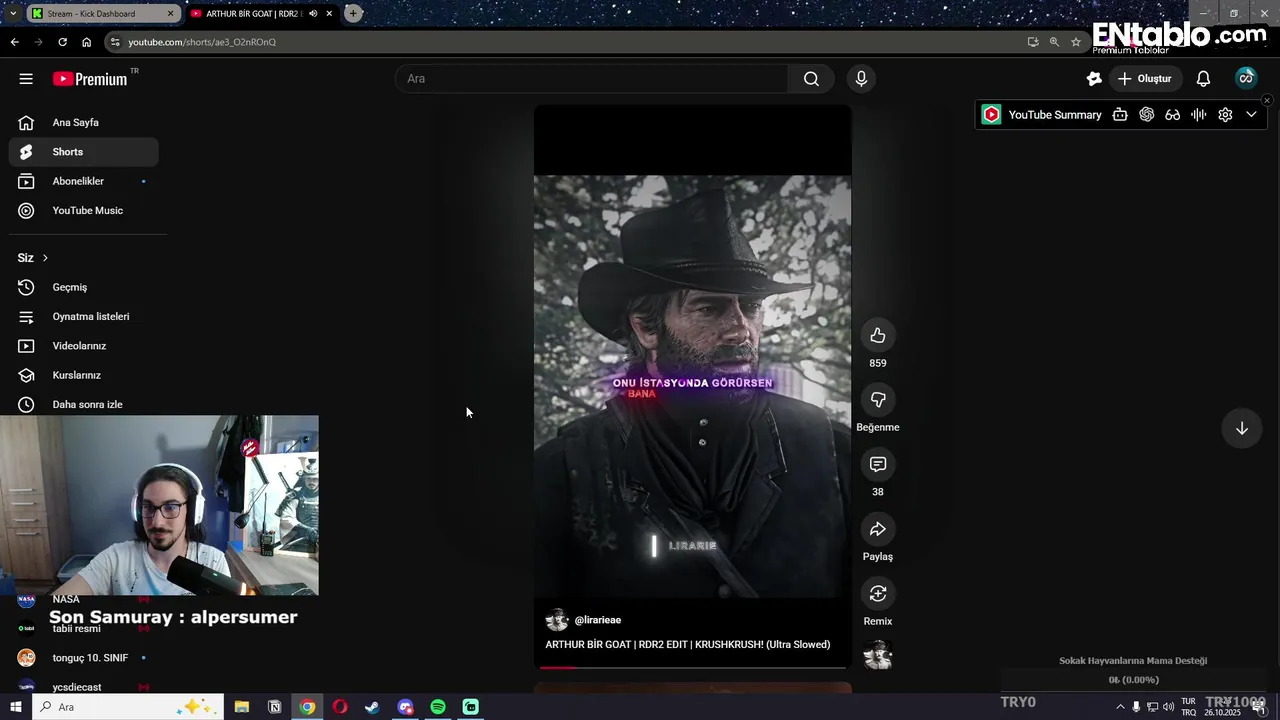The height and width of the screenshot is (720, 1280).
Task: Click the Oluştur create button
Action: coord(1145,79)
